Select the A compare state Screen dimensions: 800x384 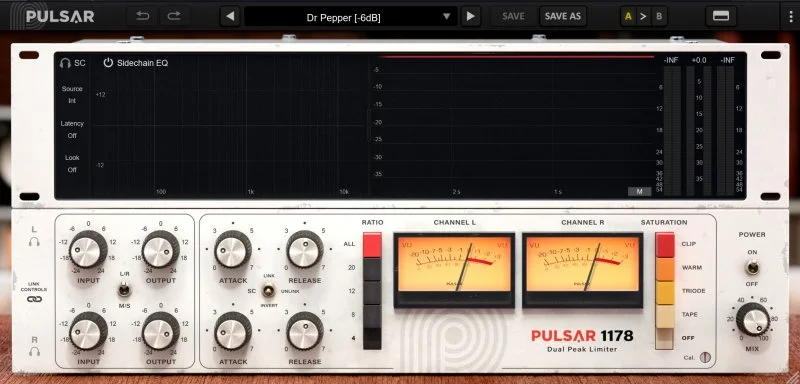(628, 16)
